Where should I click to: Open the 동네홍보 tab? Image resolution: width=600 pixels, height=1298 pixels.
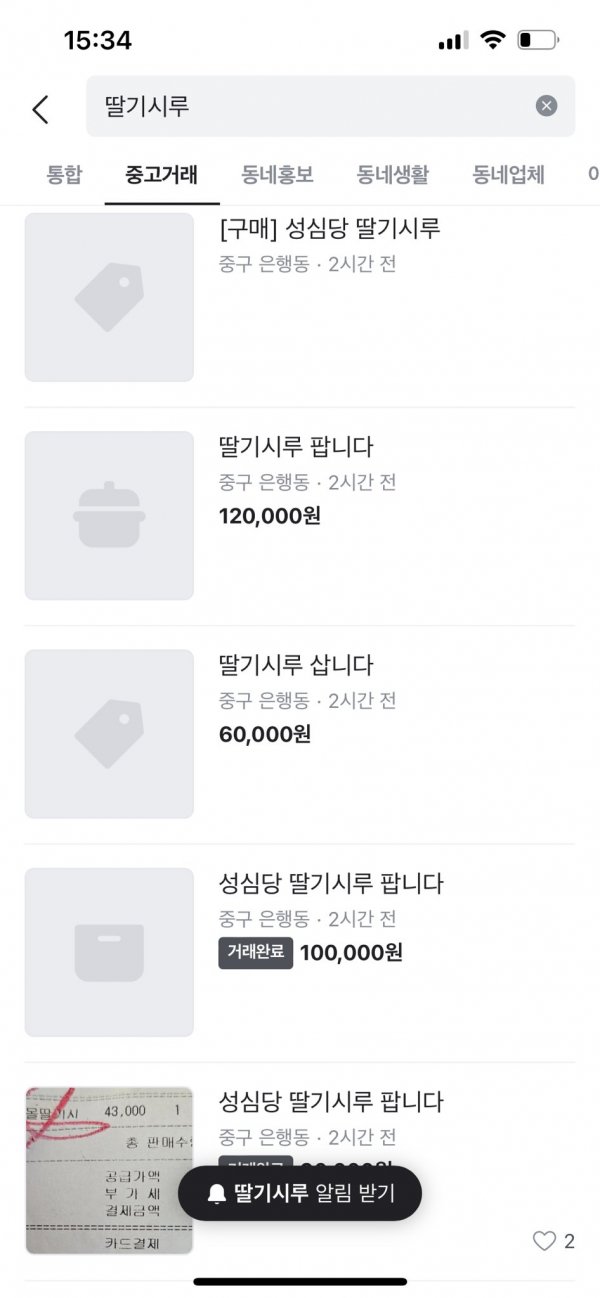pyautogui.click(x=277, y=175)
